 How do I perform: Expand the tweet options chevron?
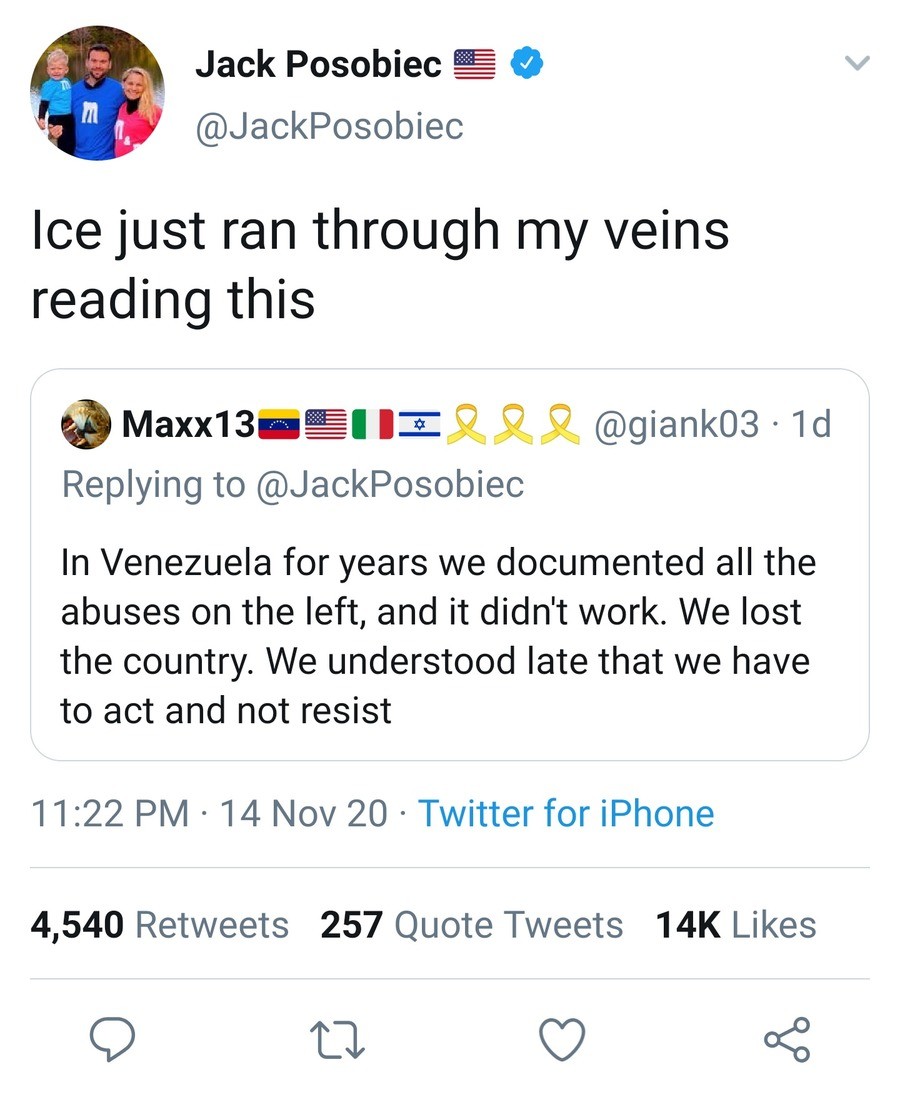[857, 64]
